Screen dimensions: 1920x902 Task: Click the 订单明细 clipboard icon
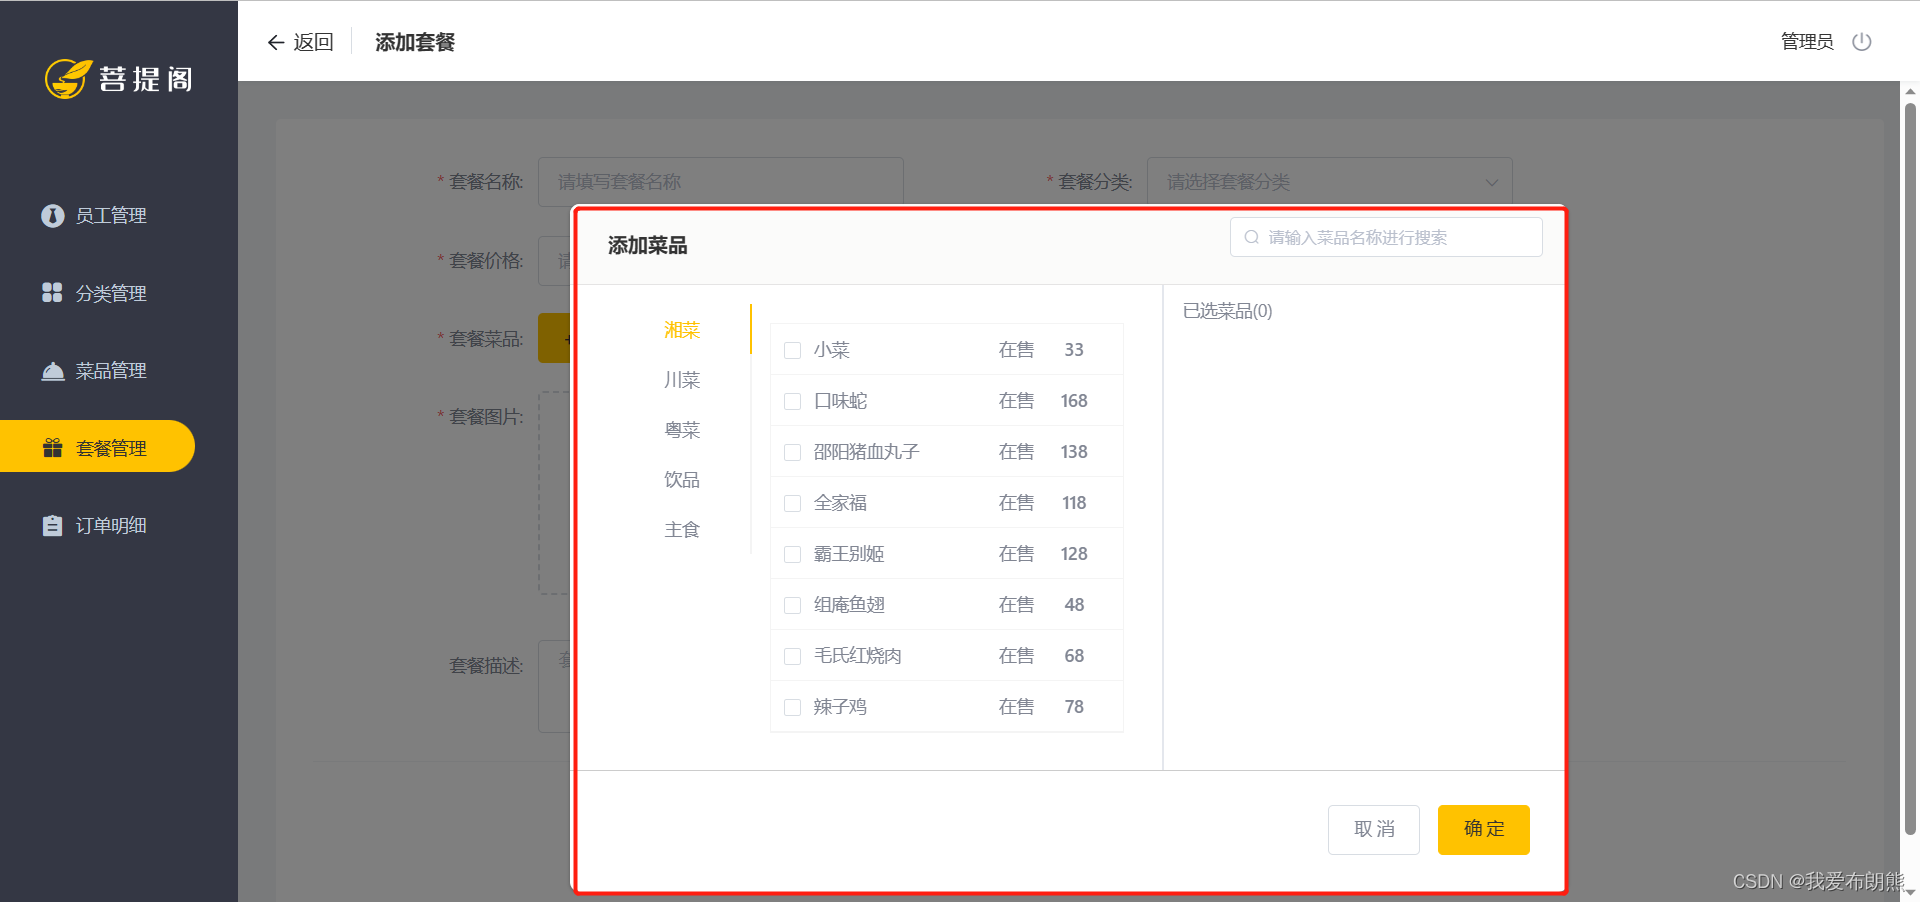pos(53,525)
